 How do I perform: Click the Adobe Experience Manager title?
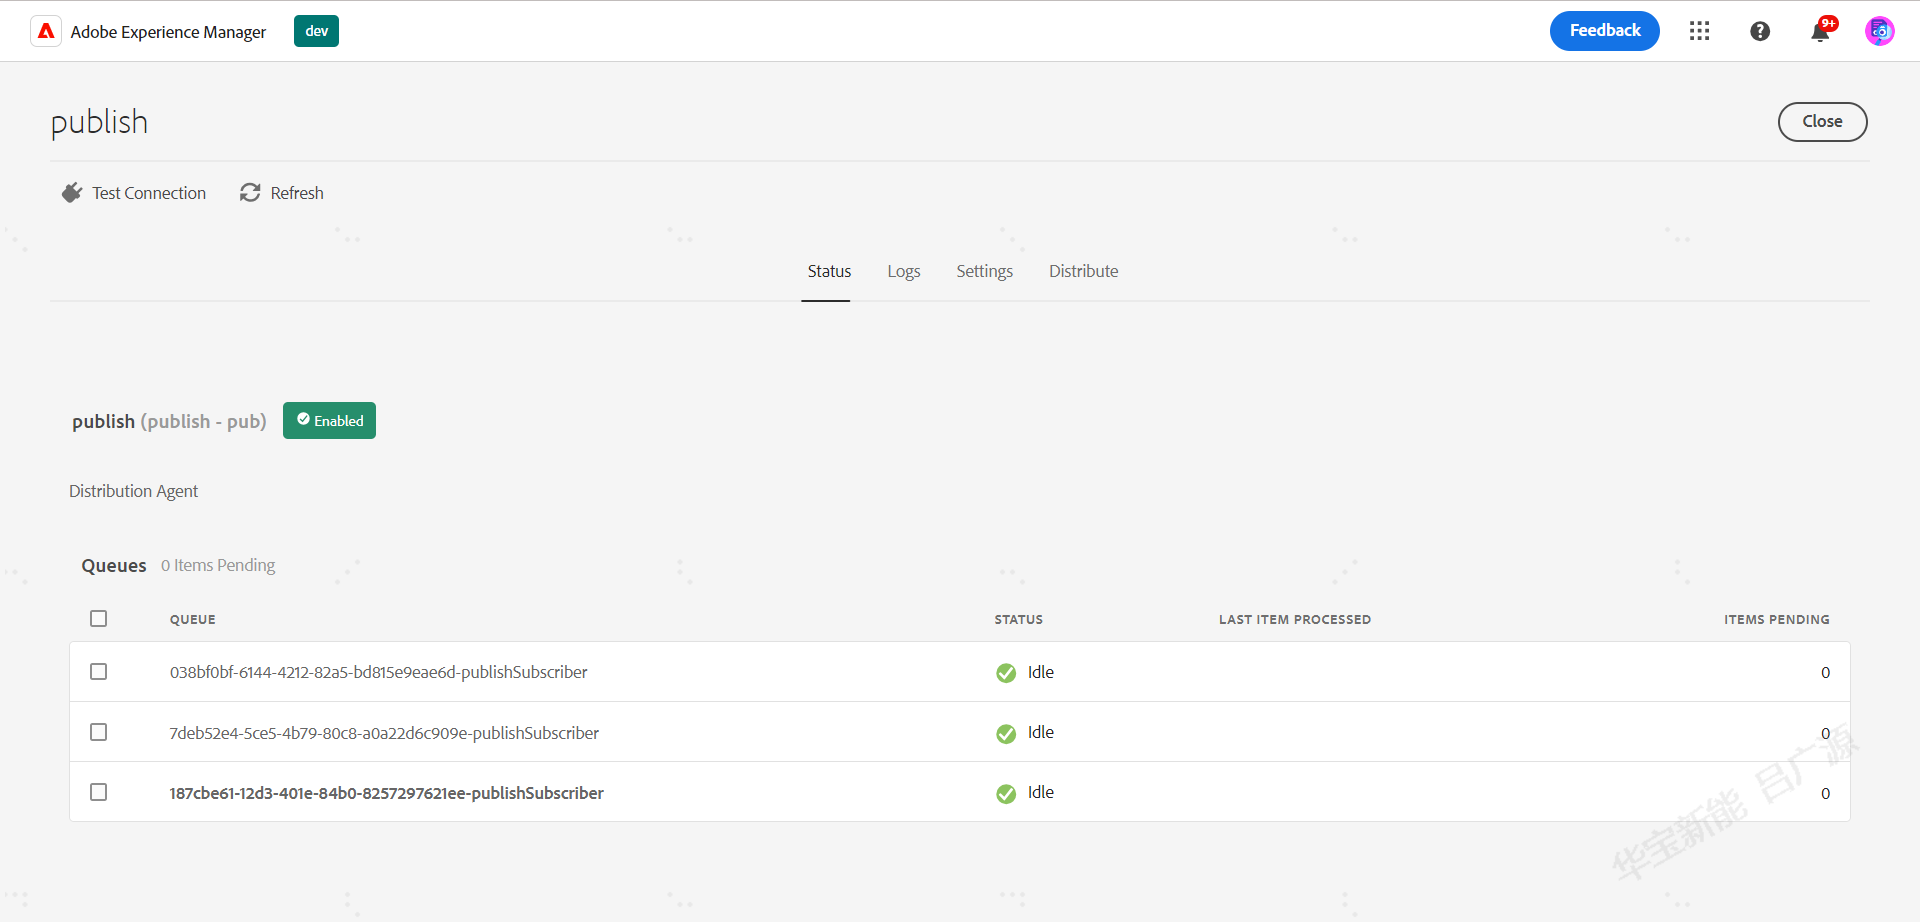click(x=168, y=32)
